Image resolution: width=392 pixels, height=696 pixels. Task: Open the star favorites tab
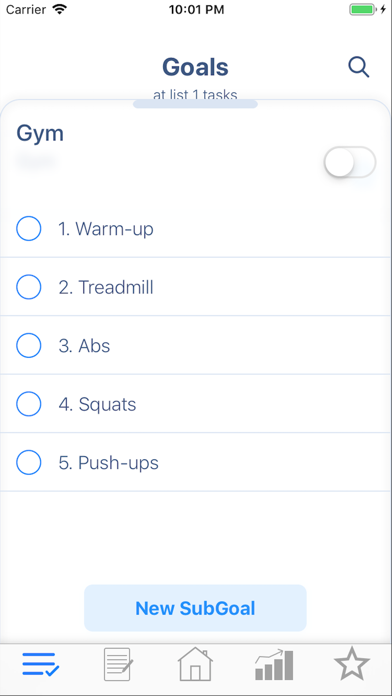[x=352, y=664]
